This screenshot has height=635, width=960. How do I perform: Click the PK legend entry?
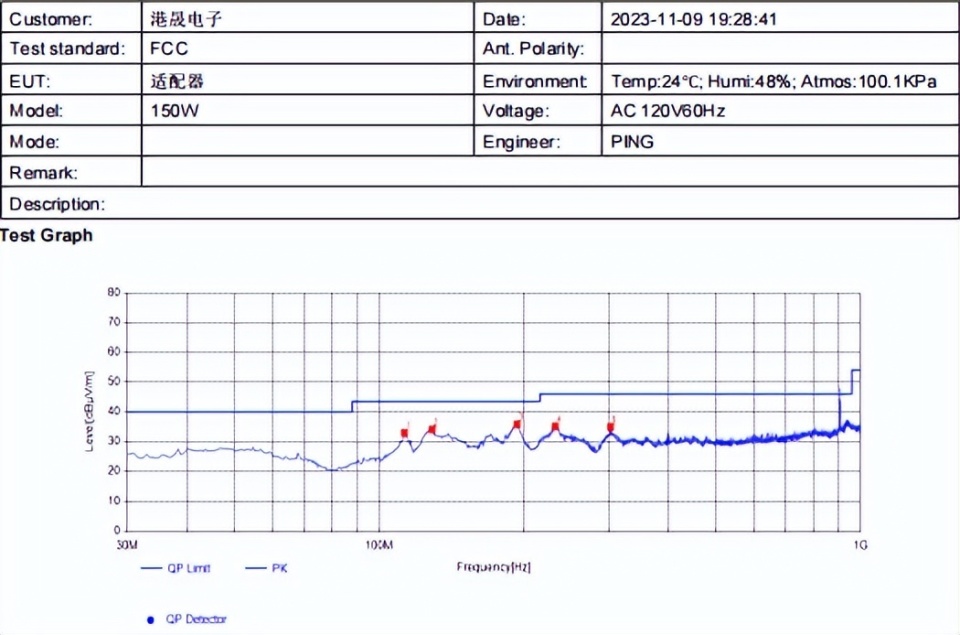[x=266, y=568]
